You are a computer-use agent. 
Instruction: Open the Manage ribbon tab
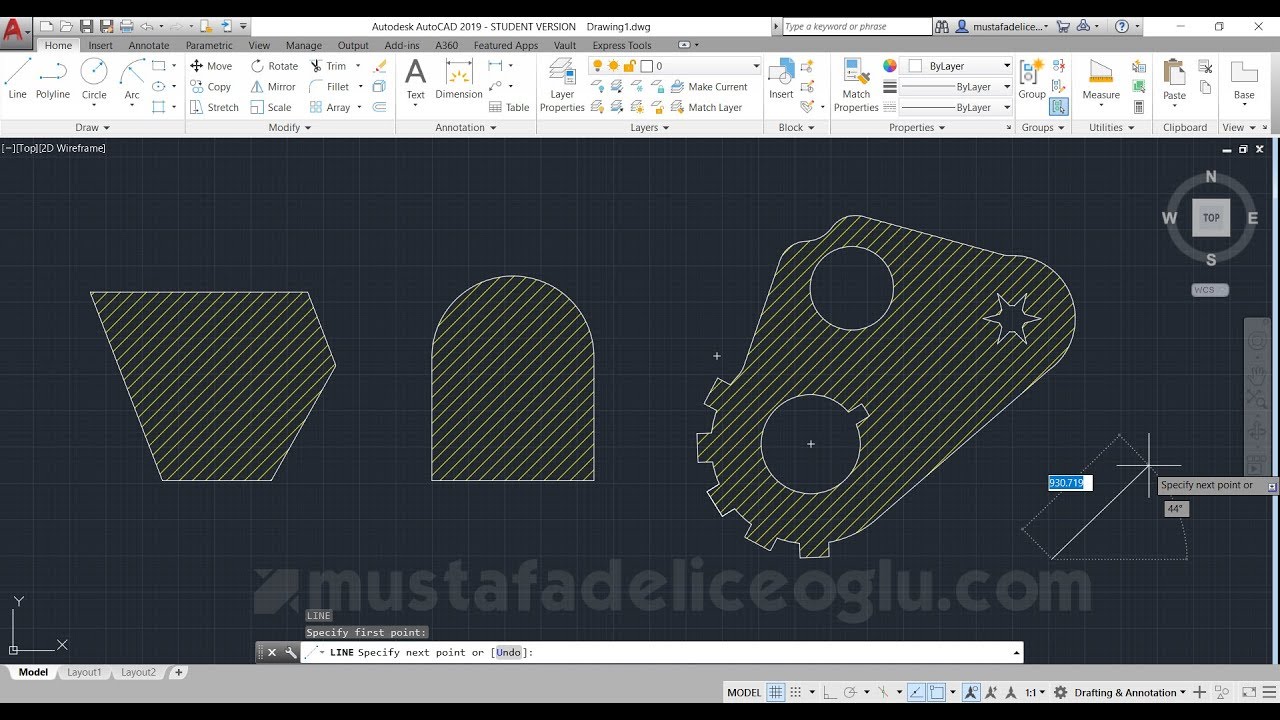pyautogui.click(x=303, y=45)
